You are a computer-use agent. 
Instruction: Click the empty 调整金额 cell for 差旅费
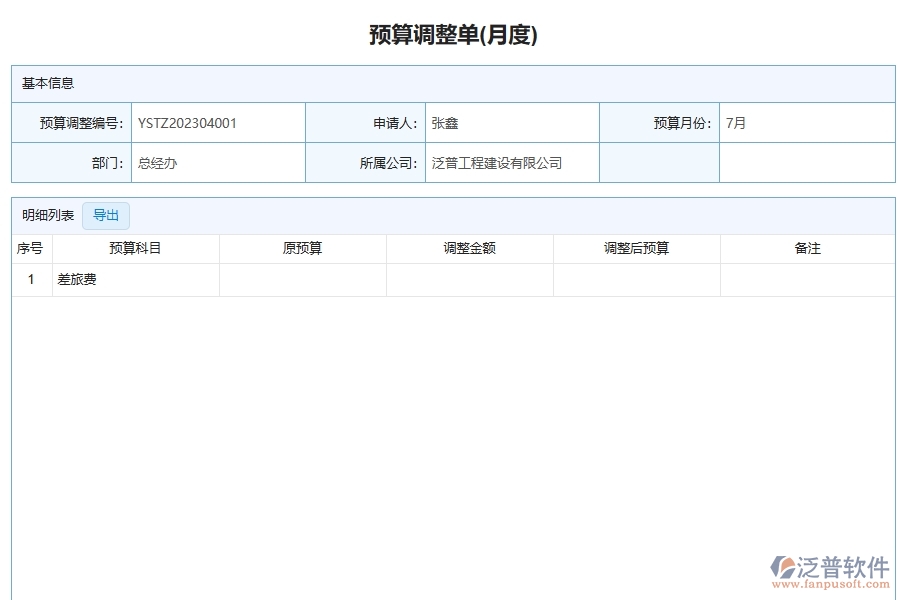(x=469, y=280)
